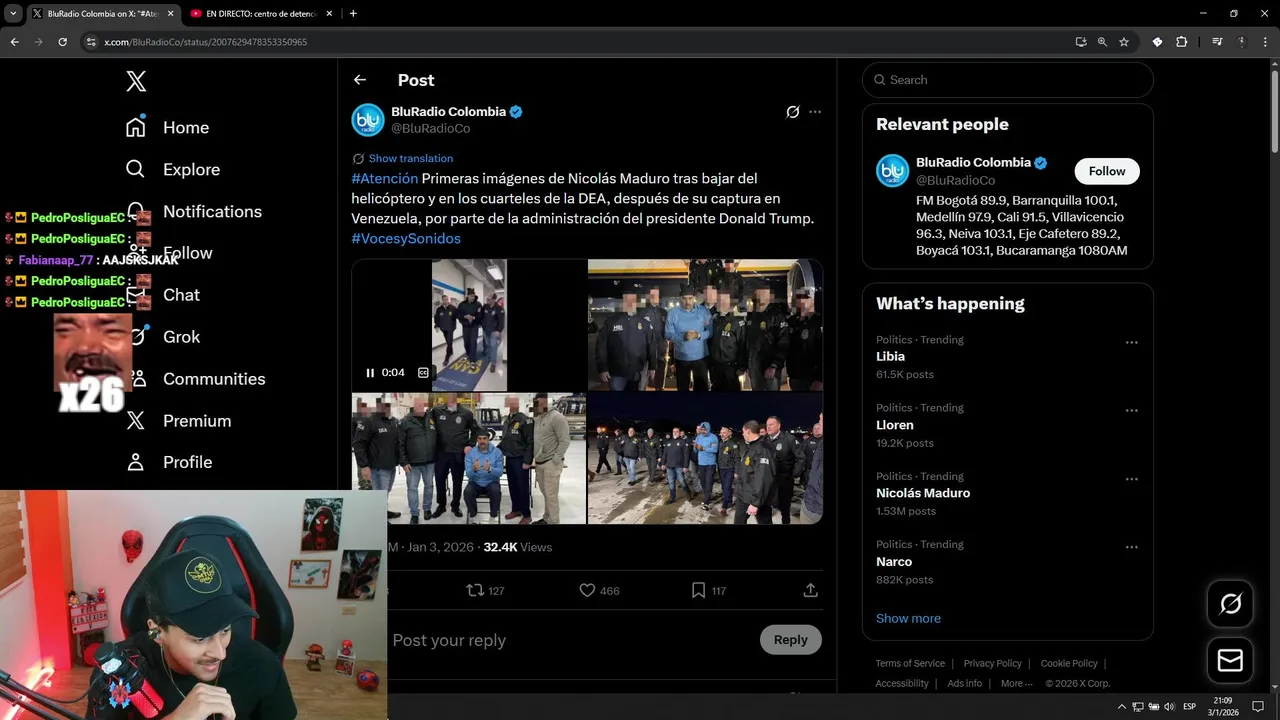This screenshot has width=1280, height=720.
Task: Click the back arrow beside Post heading
Action: 360,80
